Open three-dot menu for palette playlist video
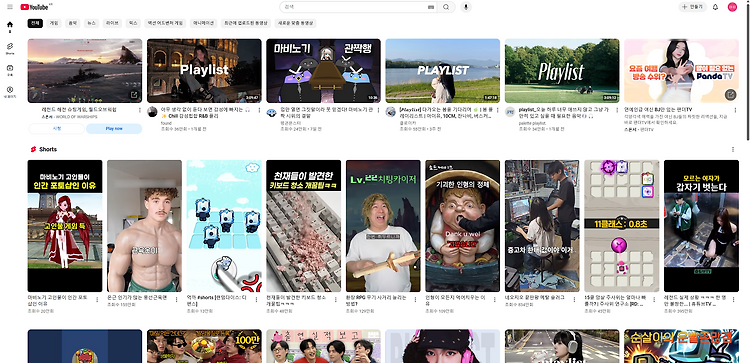This screenshot has width=750, height=363. (x=617, y=110)
